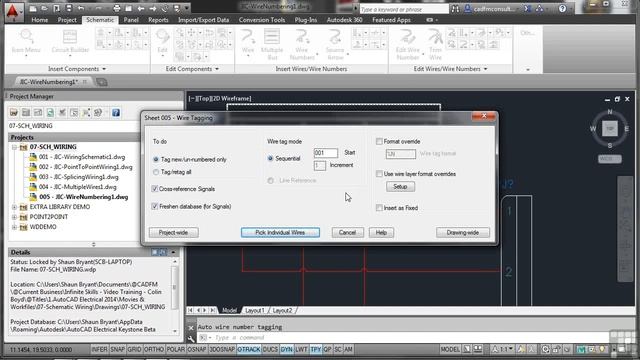Viewport: 640px width, 360px height.
Task: Click Next Project Drawing right arrow icon
Action: point(153,8)
